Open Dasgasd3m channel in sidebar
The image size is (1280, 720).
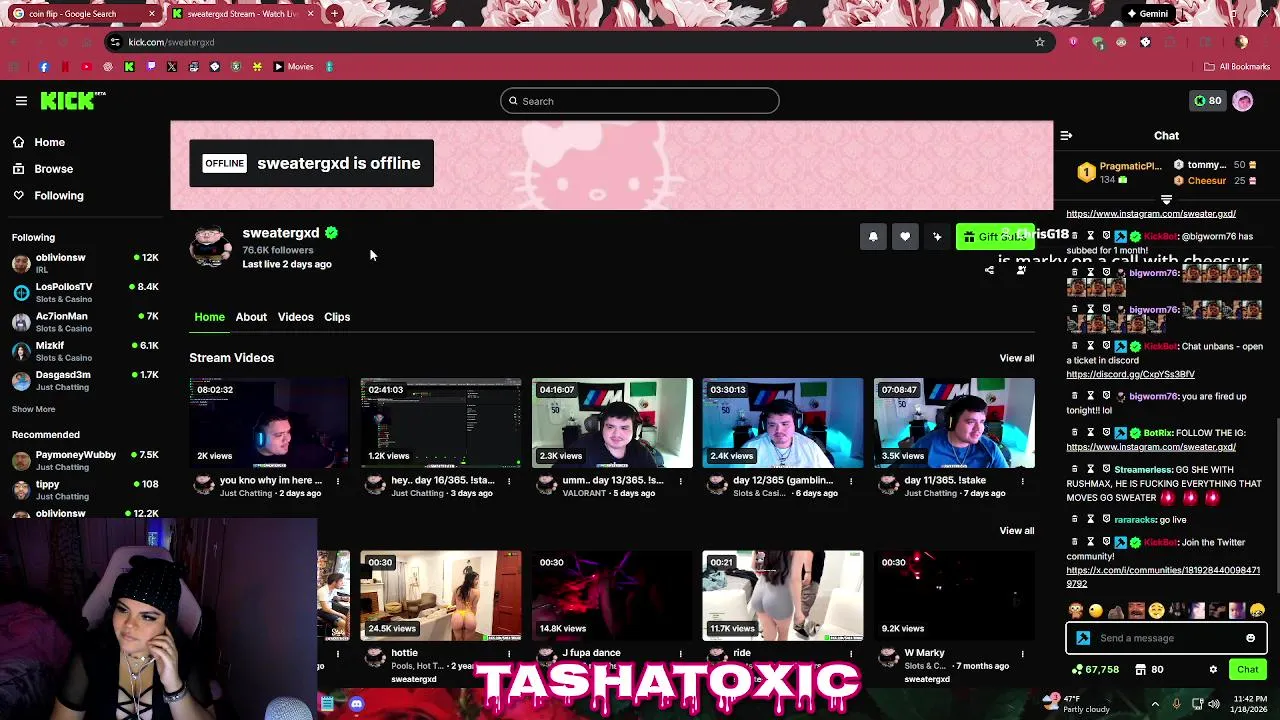85,380
